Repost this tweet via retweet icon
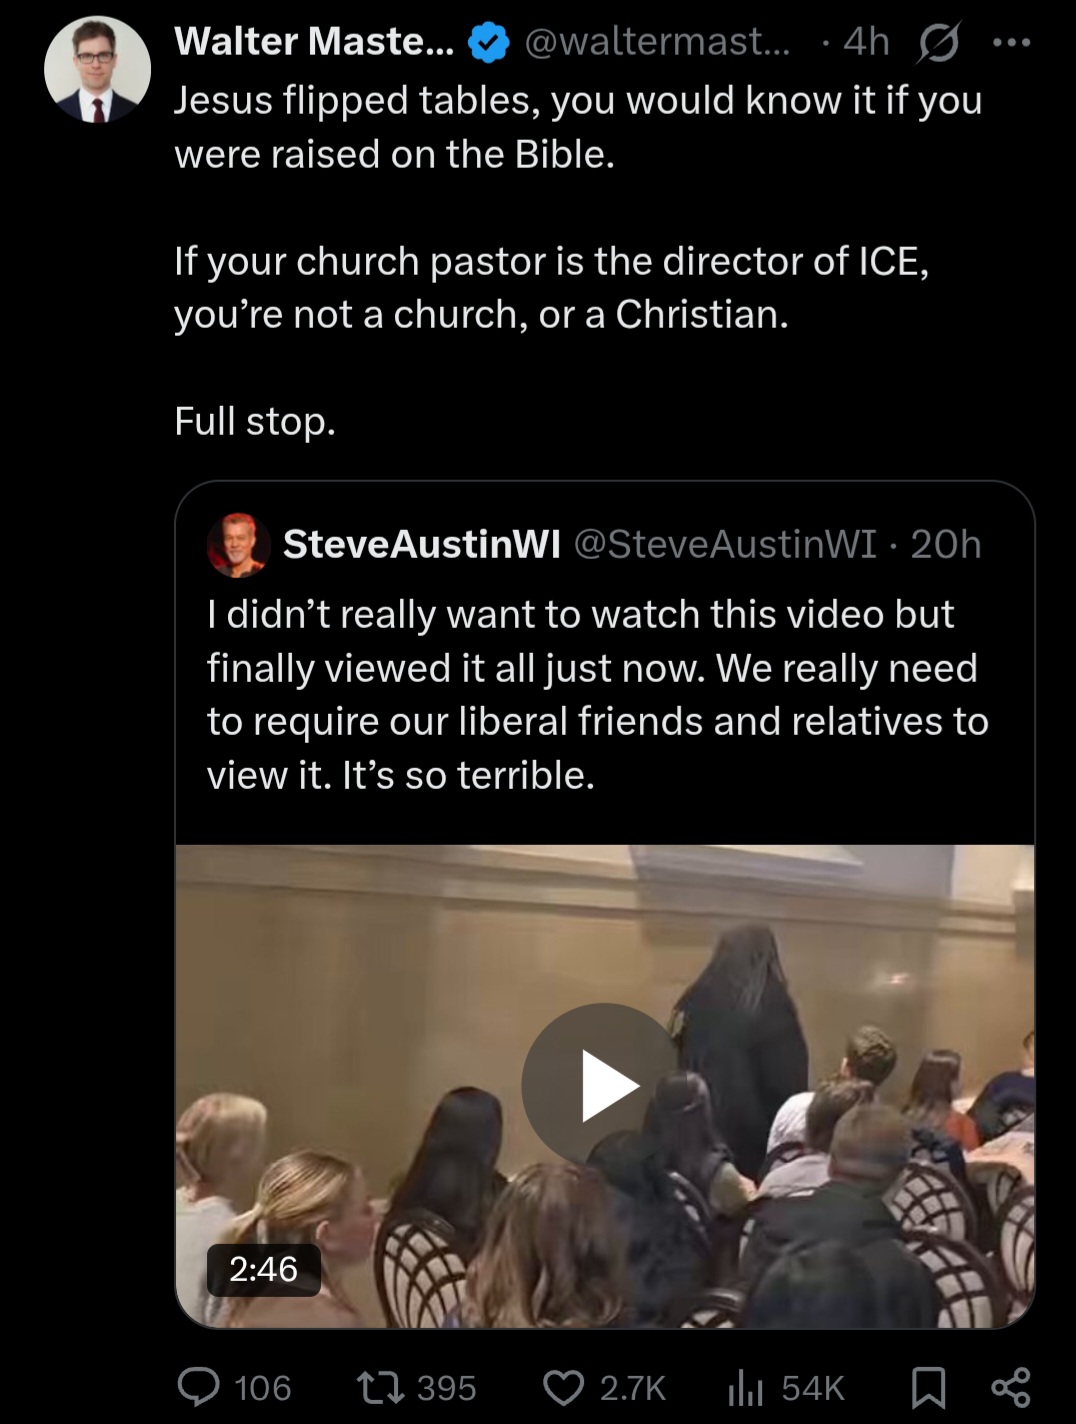This screenshot has width=1076, height=1424. coord(380,1387)
